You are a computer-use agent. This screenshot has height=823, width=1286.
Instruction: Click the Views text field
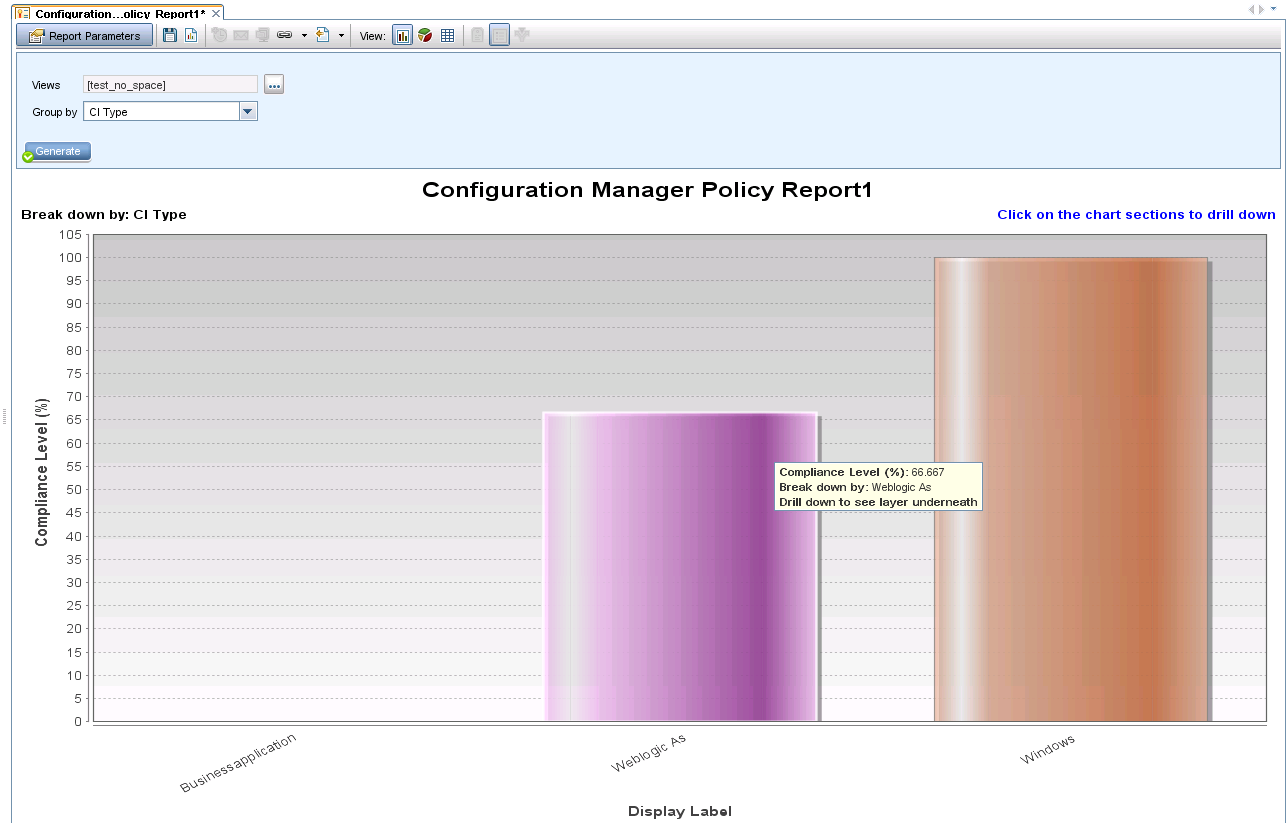[170, 85]
